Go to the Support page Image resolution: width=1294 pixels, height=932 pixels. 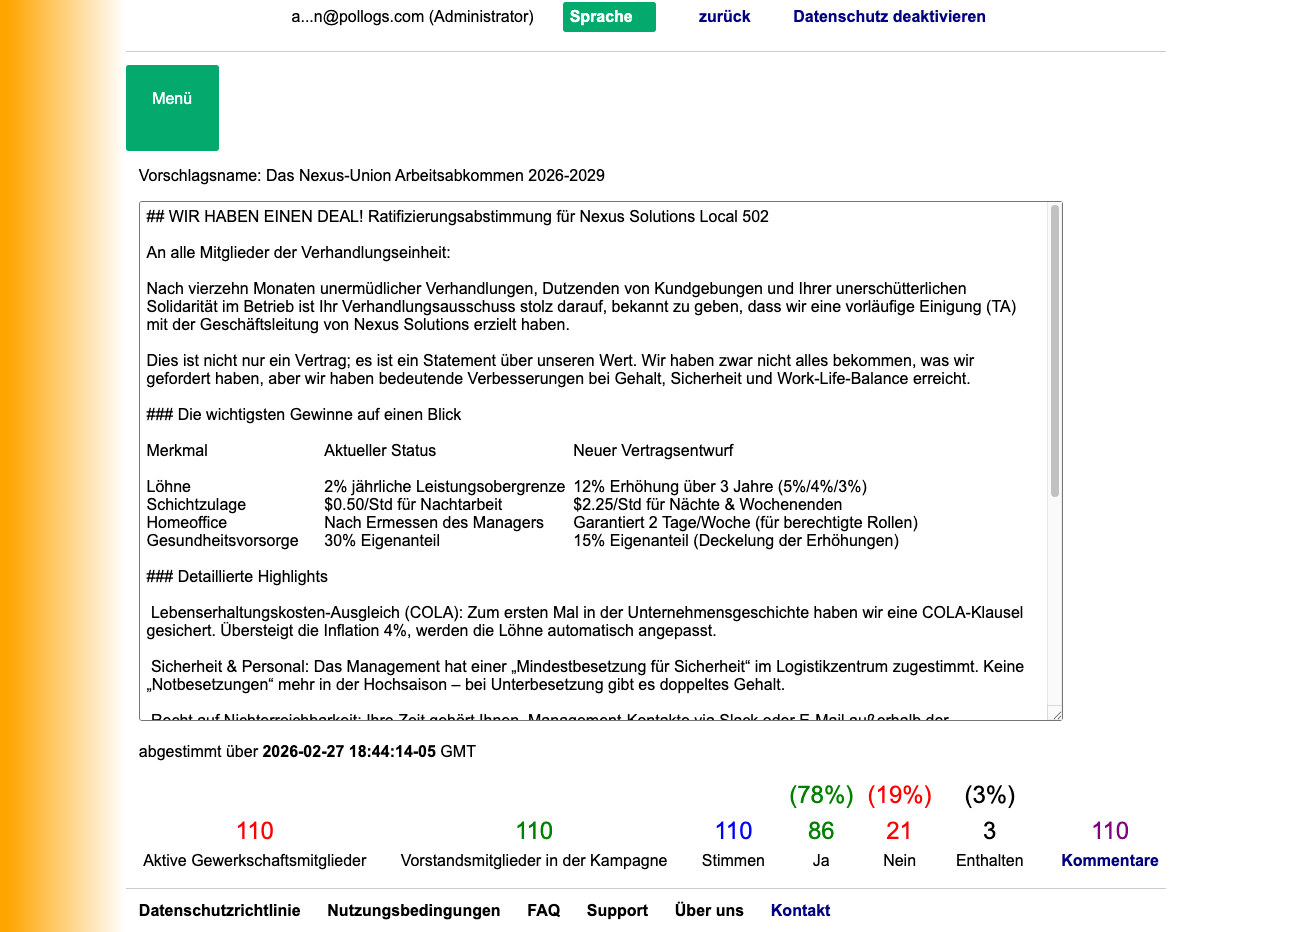pyautogui.click(x=617, y=910)
